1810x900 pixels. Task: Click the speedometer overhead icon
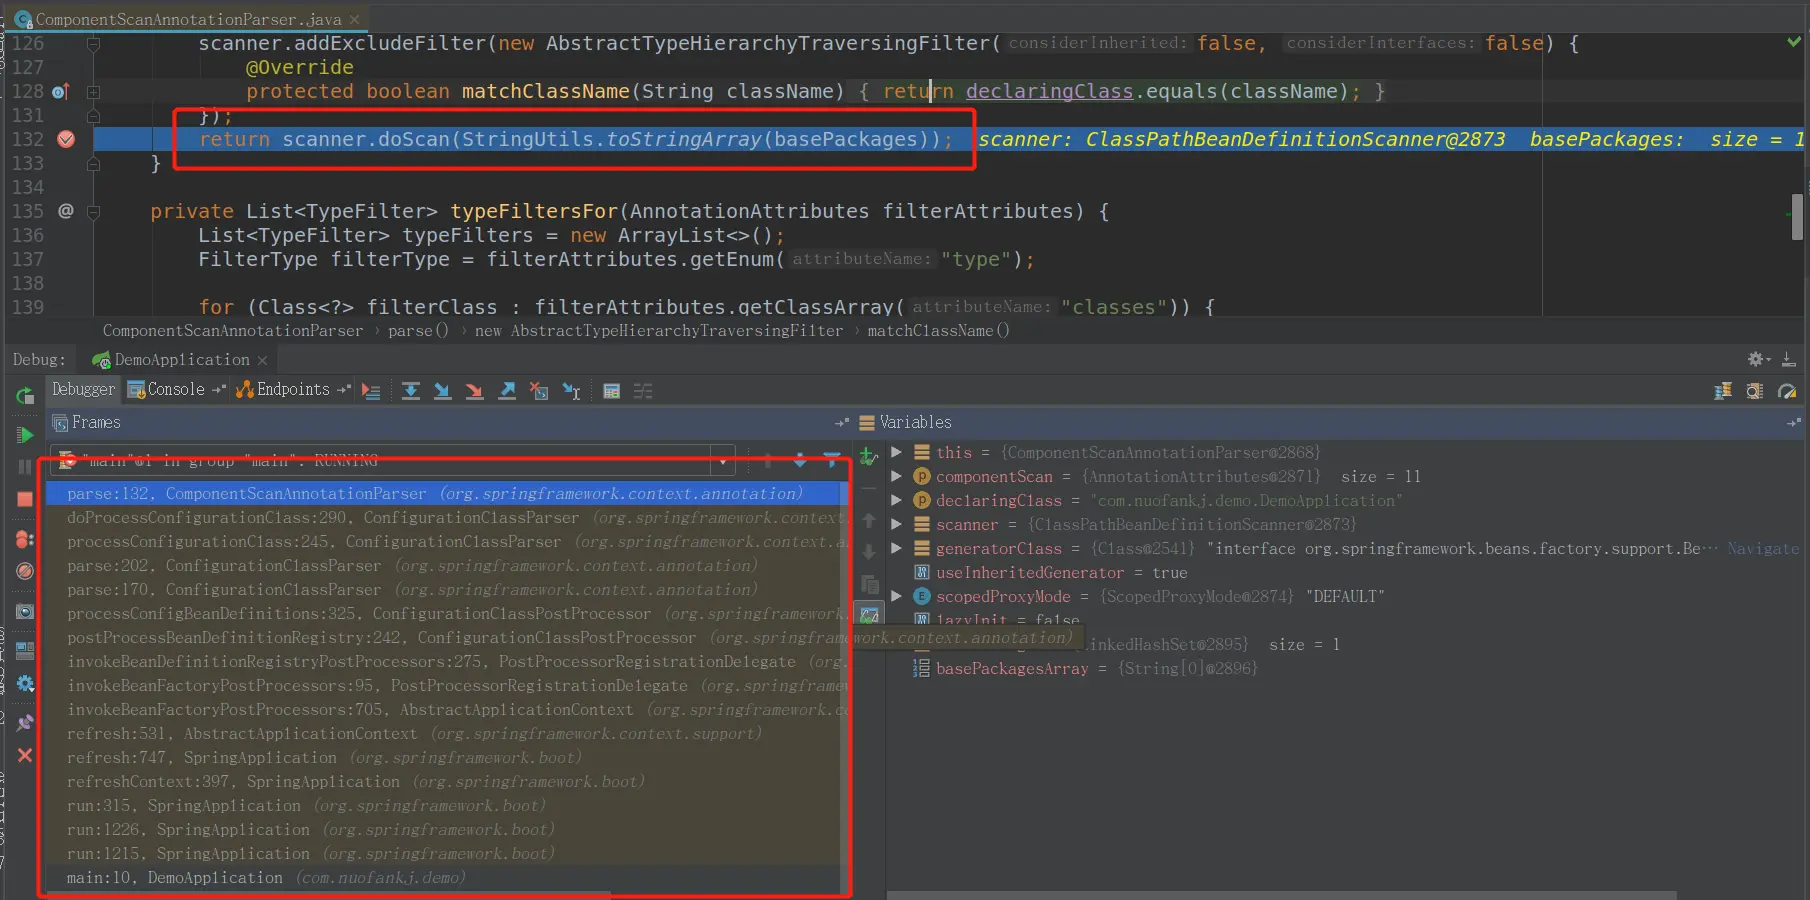[1787, 391]
